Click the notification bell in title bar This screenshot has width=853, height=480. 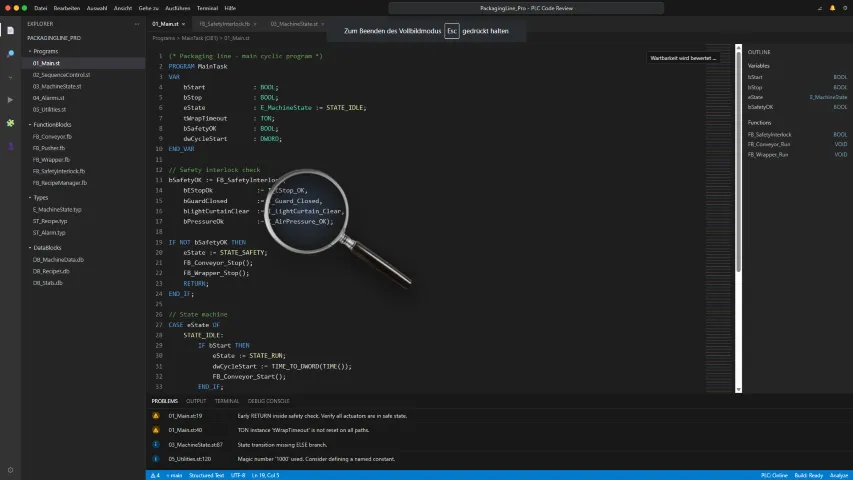[x=832, y=8]
